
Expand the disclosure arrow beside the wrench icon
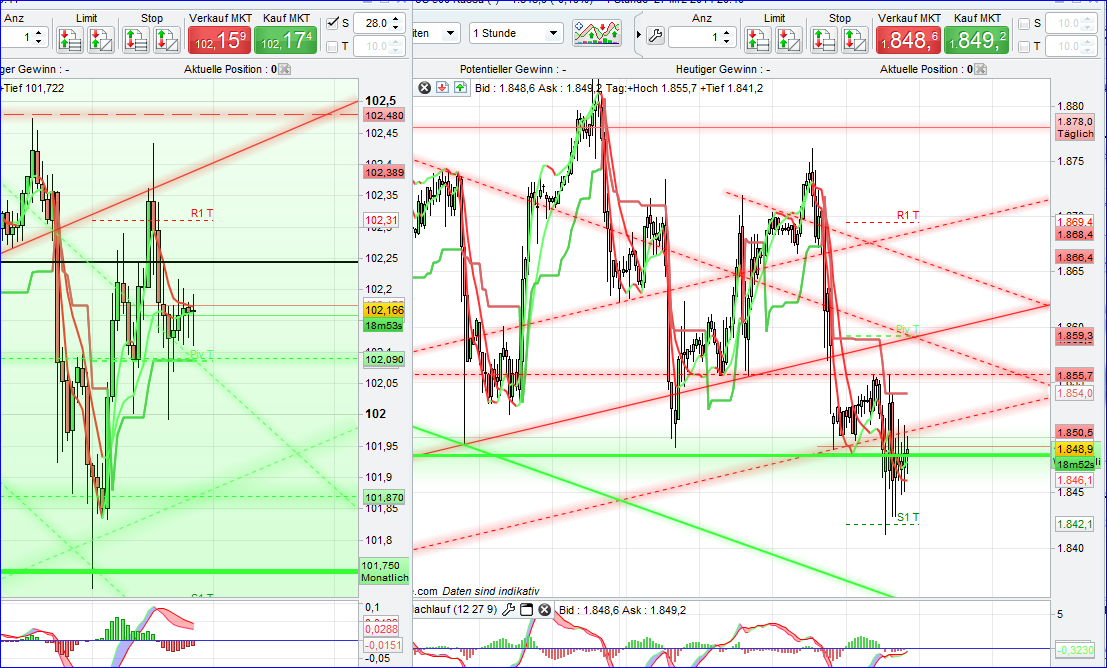click(x=638, y=34)
